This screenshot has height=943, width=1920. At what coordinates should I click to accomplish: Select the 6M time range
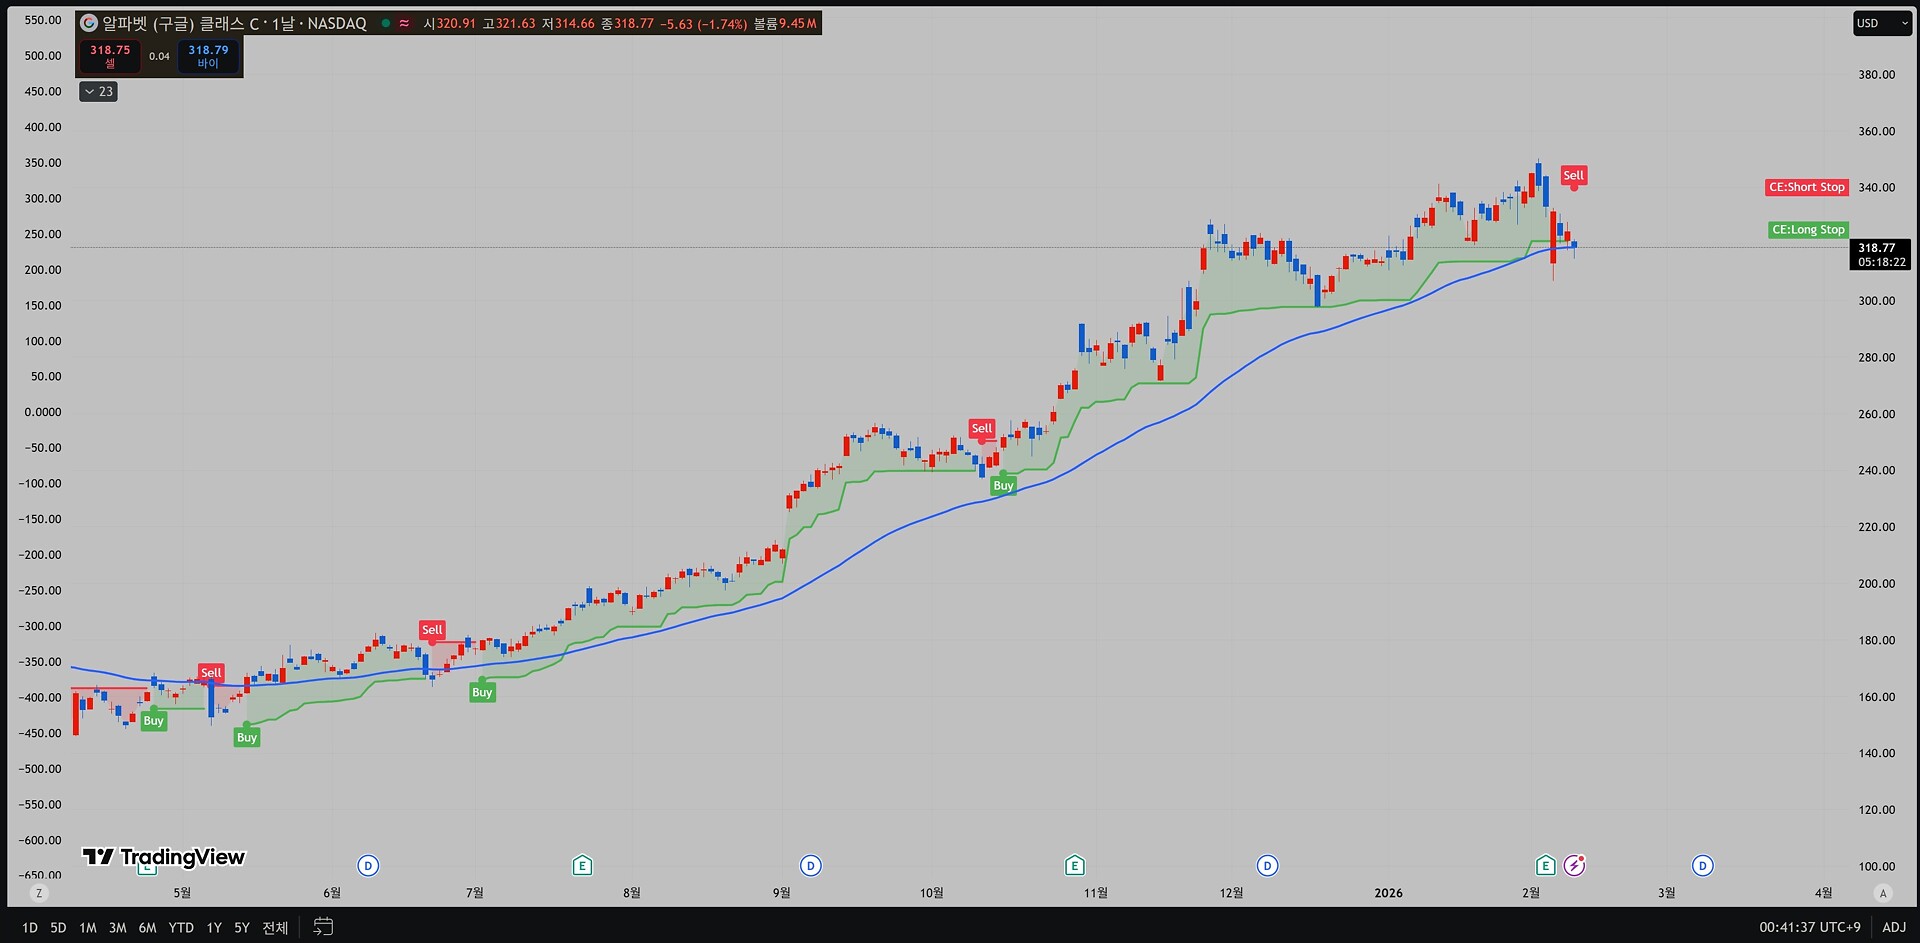(147, 928)
